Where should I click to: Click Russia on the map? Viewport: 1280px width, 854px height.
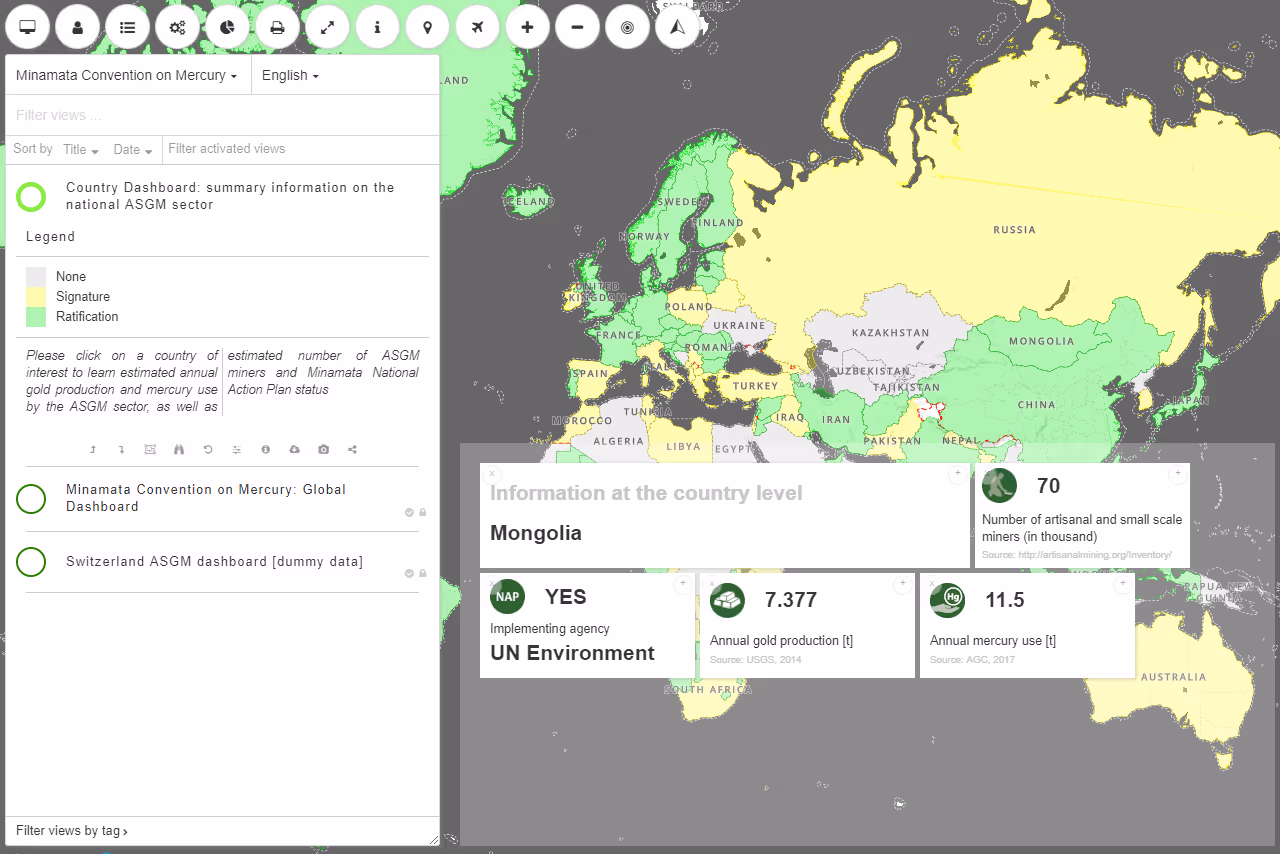(1014, 230)
